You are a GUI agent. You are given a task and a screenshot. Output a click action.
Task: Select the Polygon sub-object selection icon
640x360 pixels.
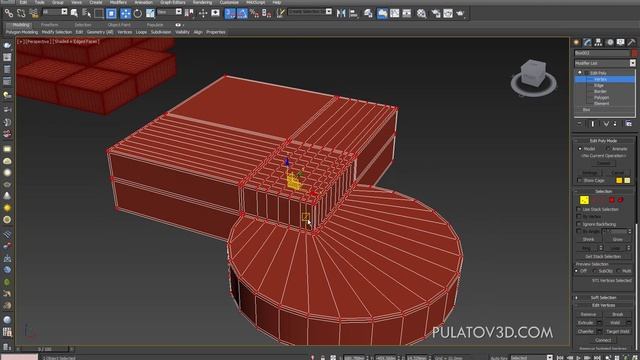point(611,200)
